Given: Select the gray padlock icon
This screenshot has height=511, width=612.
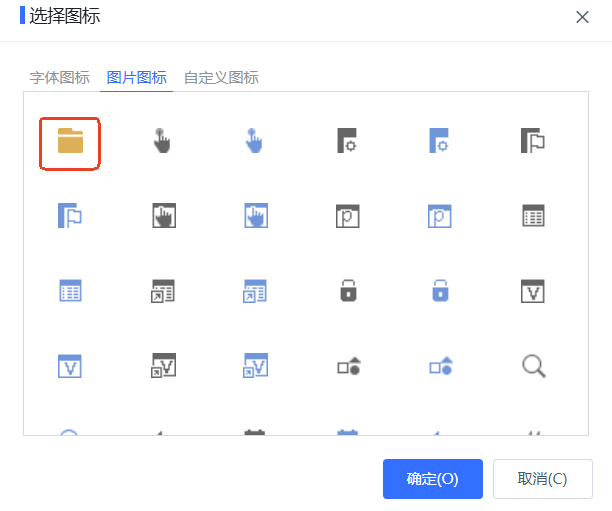Looking at the screenshot, I should [x=348, y=290].
